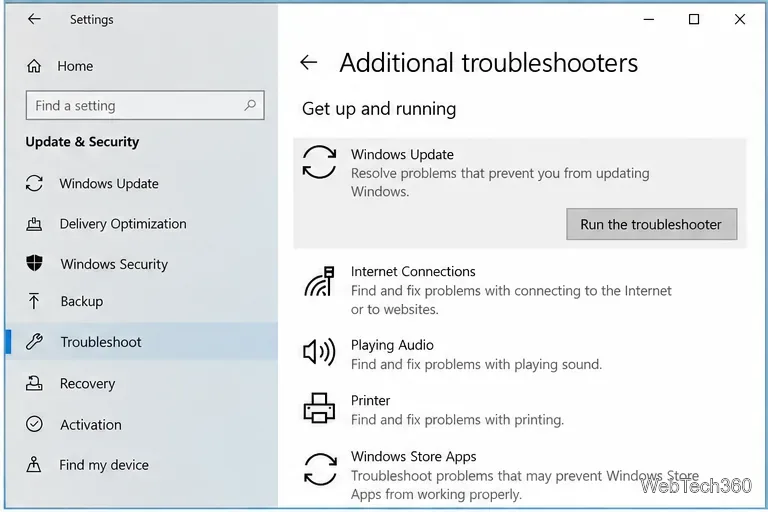The width and height of the screenshot is (768, 512).
Task: Click Resolve problems that prevent updating description
Action: click(500, 182)
